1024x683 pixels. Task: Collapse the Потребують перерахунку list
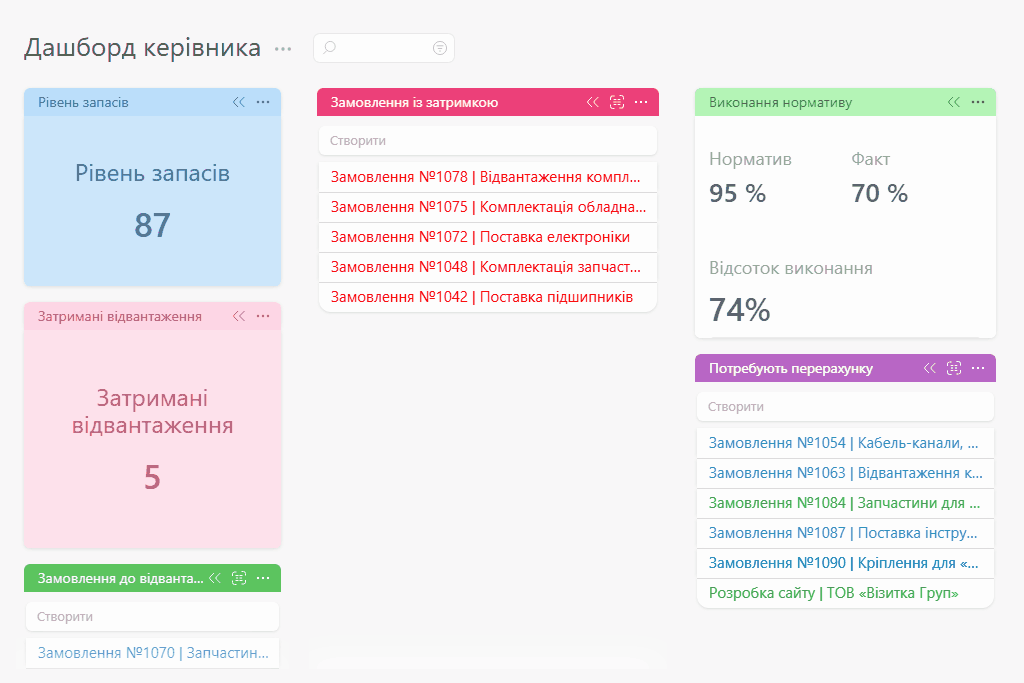tap(930, 368)
